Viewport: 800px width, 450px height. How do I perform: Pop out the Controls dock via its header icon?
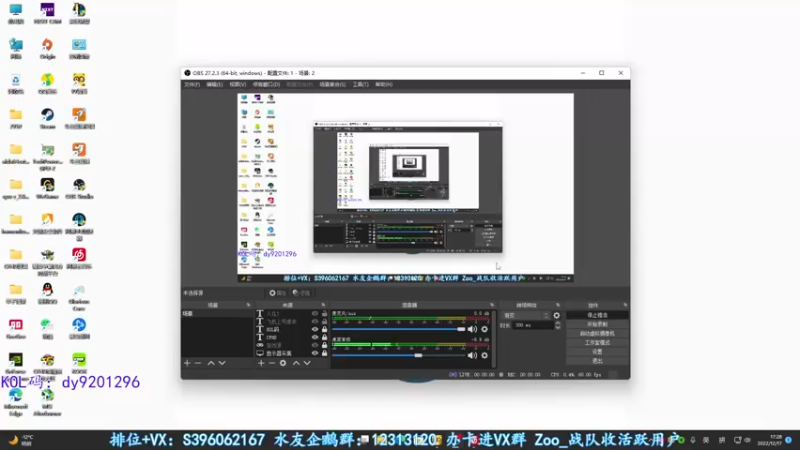pos(625,305)
